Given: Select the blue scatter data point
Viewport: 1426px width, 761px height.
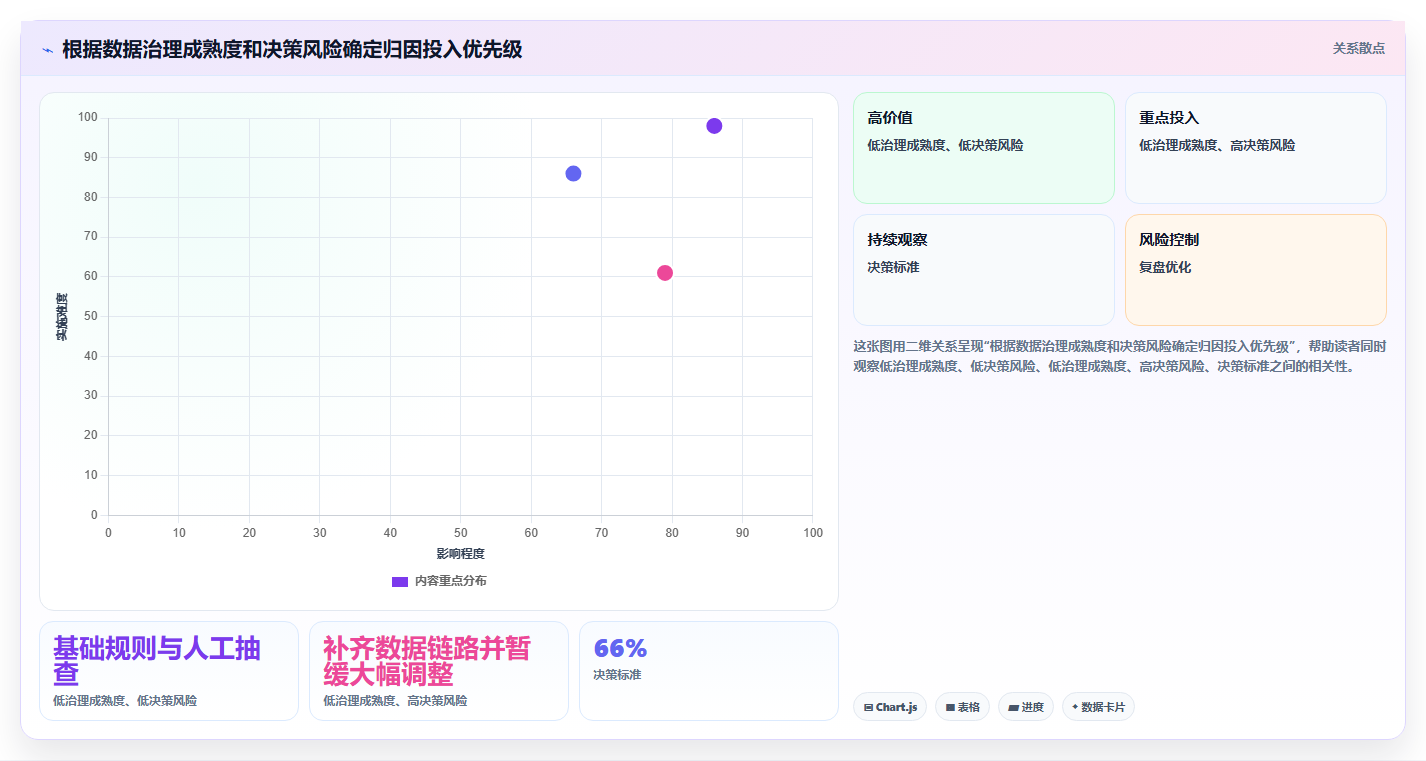Looking at the screenshot, I should tap(573, 174).
